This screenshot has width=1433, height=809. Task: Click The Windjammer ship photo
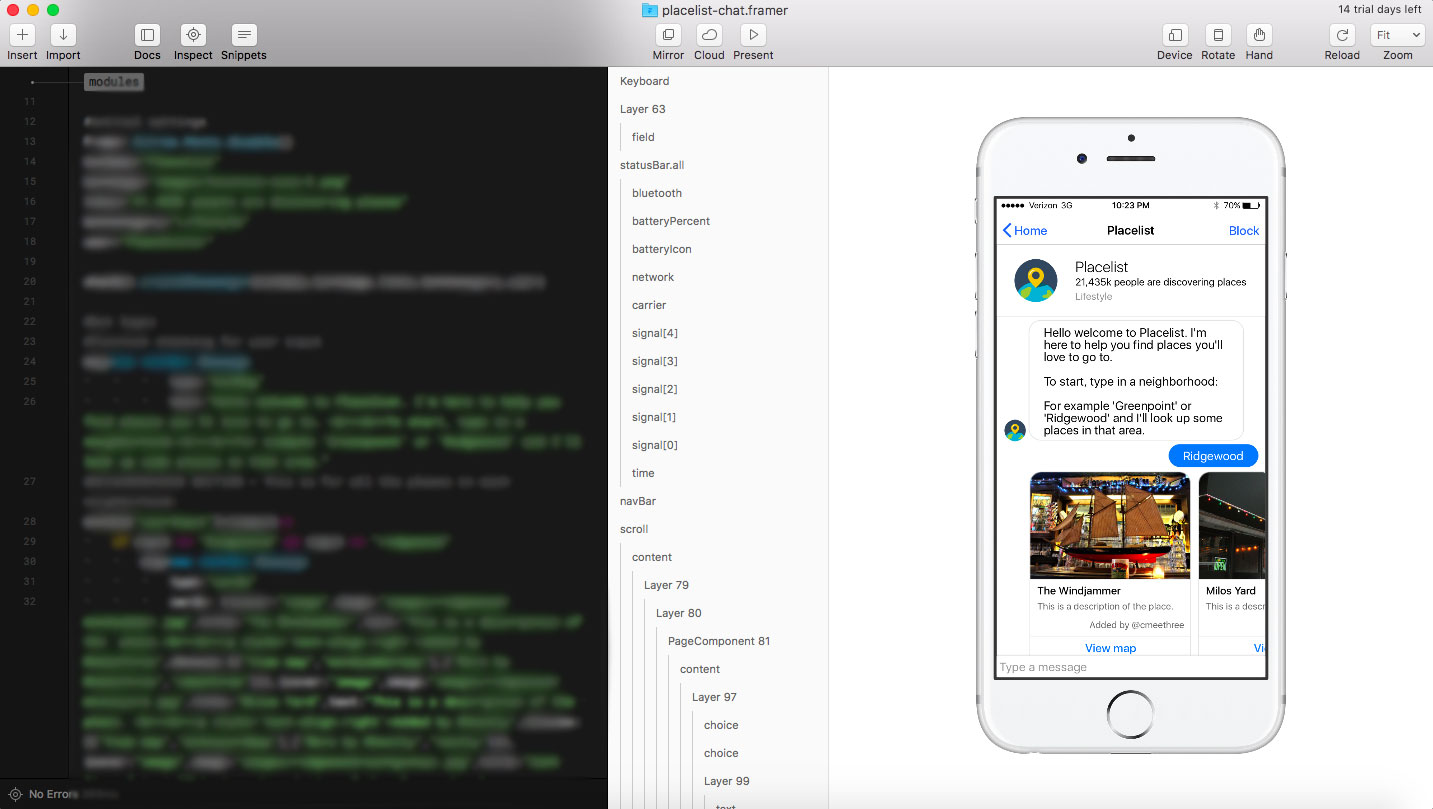click(1110, 526)
